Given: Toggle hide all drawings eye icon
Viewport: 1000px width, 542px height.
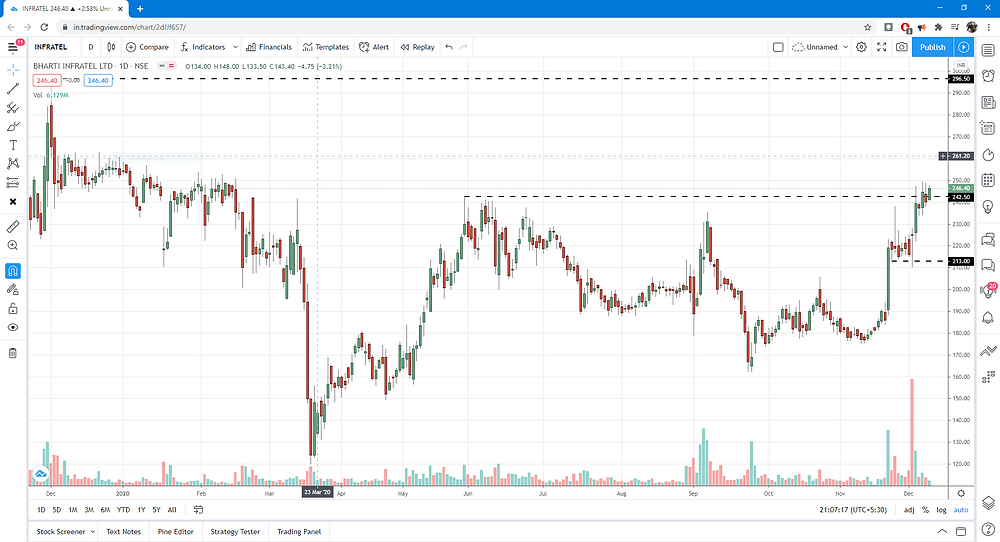Looking at the screenshot, I should coord(13,328).
